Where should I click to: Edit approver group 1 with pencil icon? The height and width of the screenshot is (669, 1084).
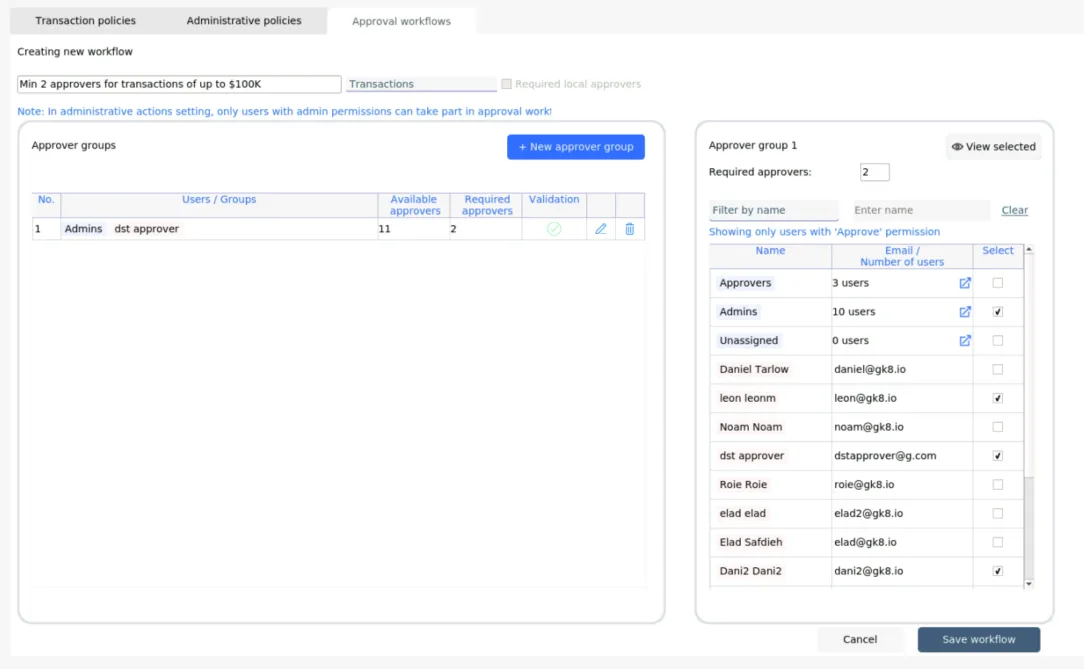[x=601, y=229]
